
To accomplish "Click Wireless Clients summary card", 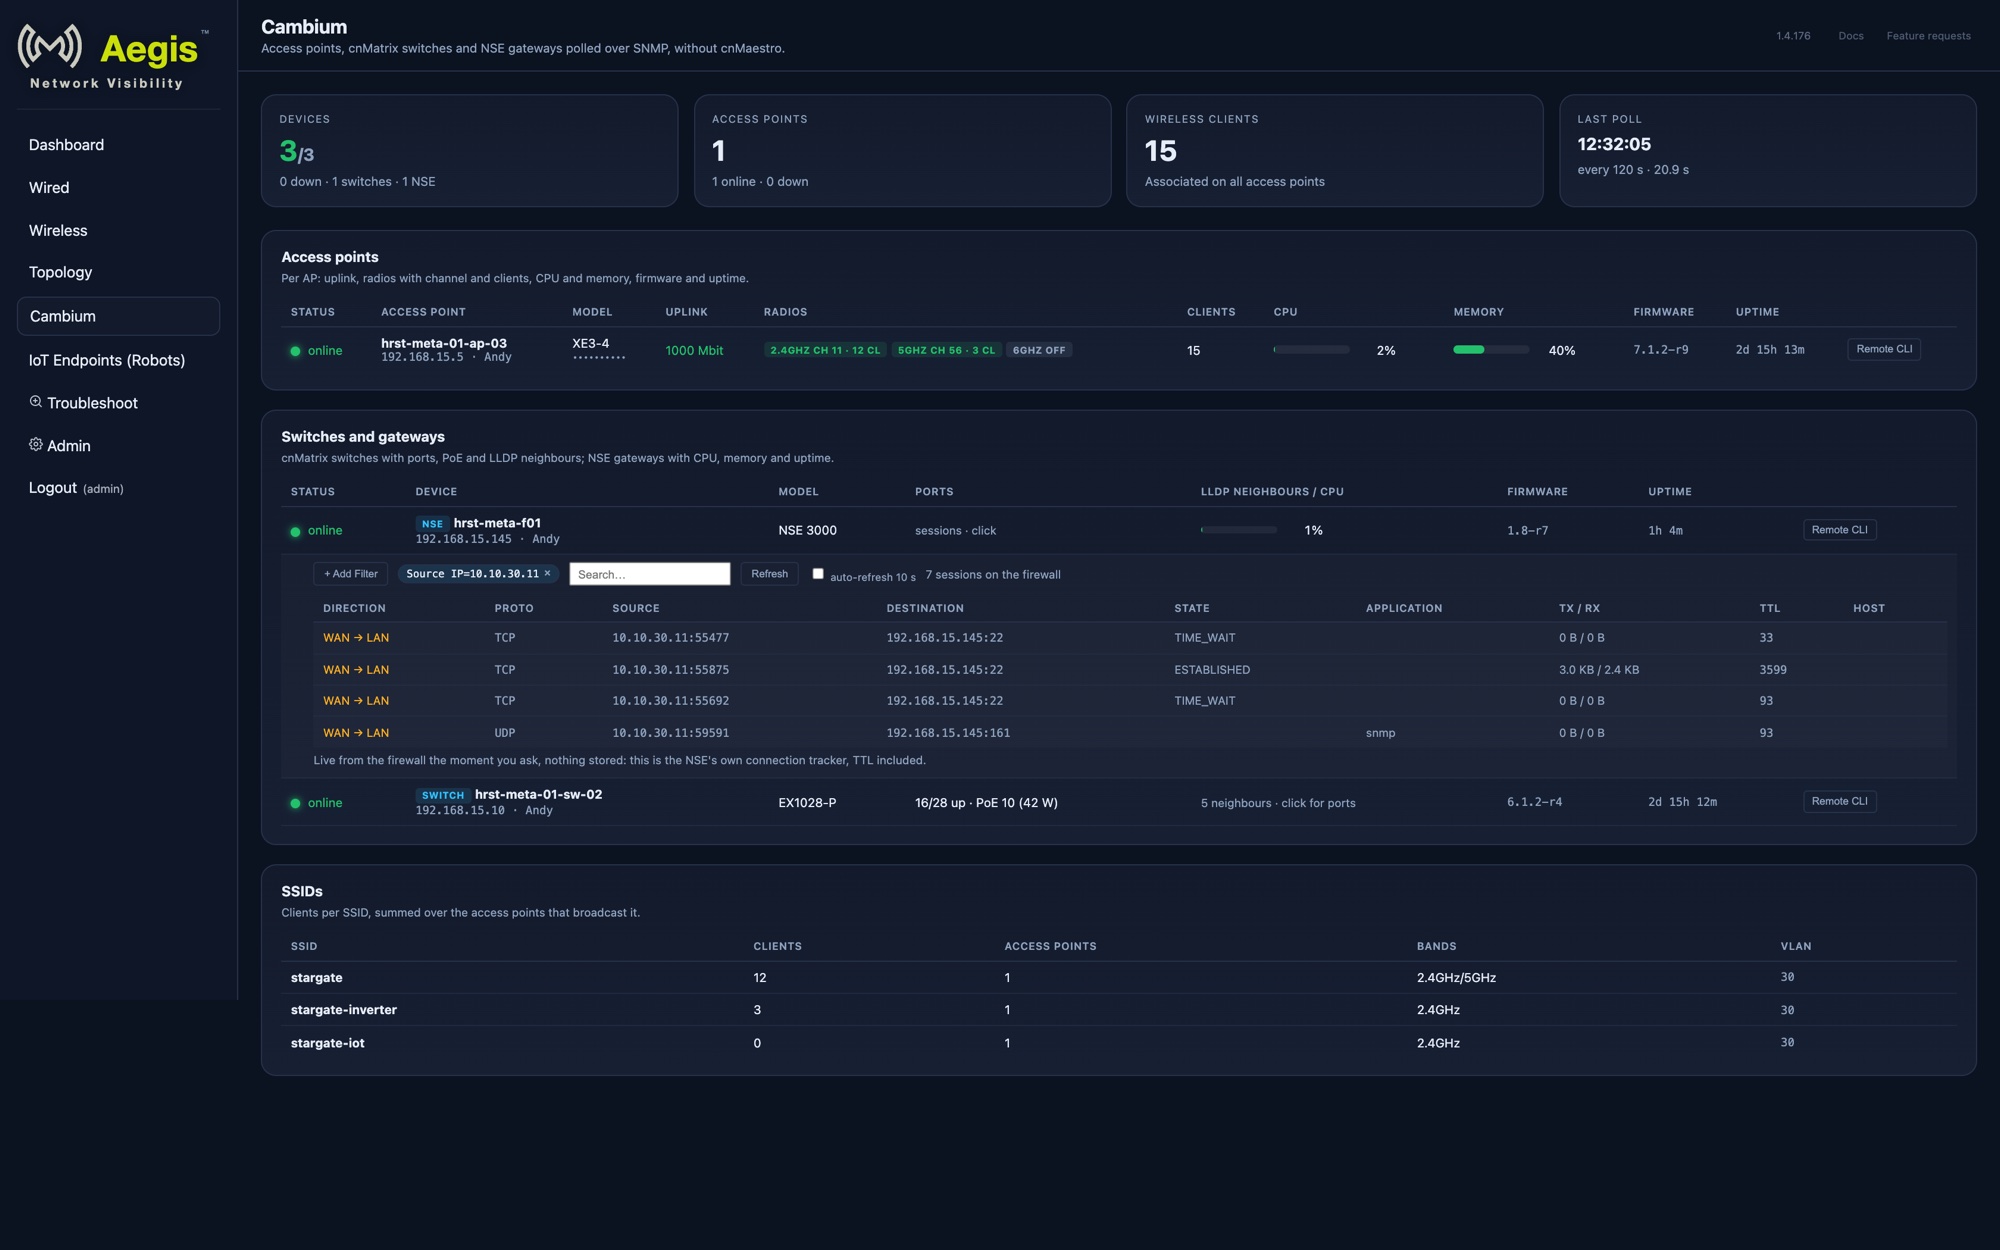I will click(1334, 151).
